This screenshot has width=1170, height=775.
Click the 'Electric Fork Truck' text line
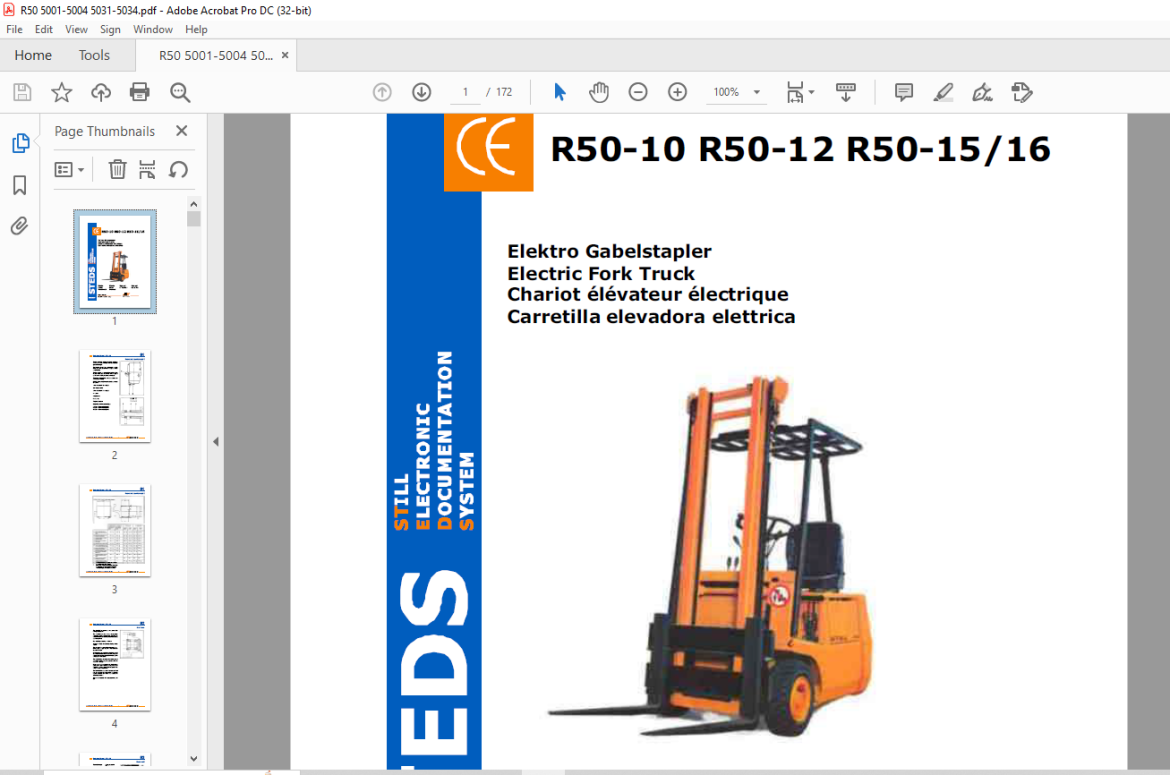click(x=601, y=273)
